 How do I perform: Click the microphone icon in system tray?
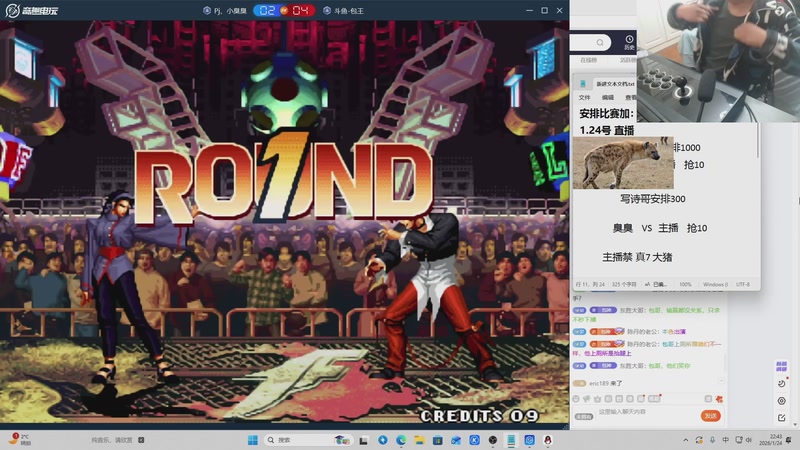coord(712,440)
